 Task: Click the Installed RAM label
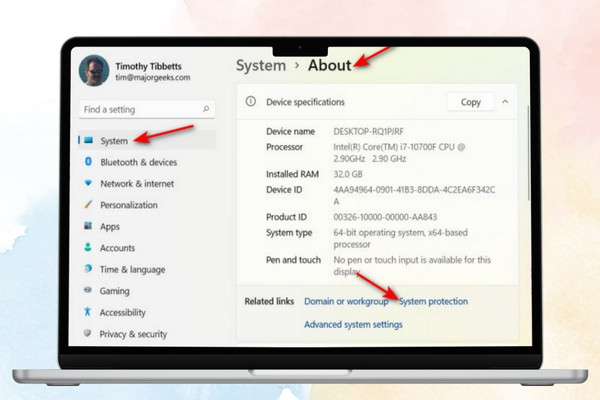(292, 174)
